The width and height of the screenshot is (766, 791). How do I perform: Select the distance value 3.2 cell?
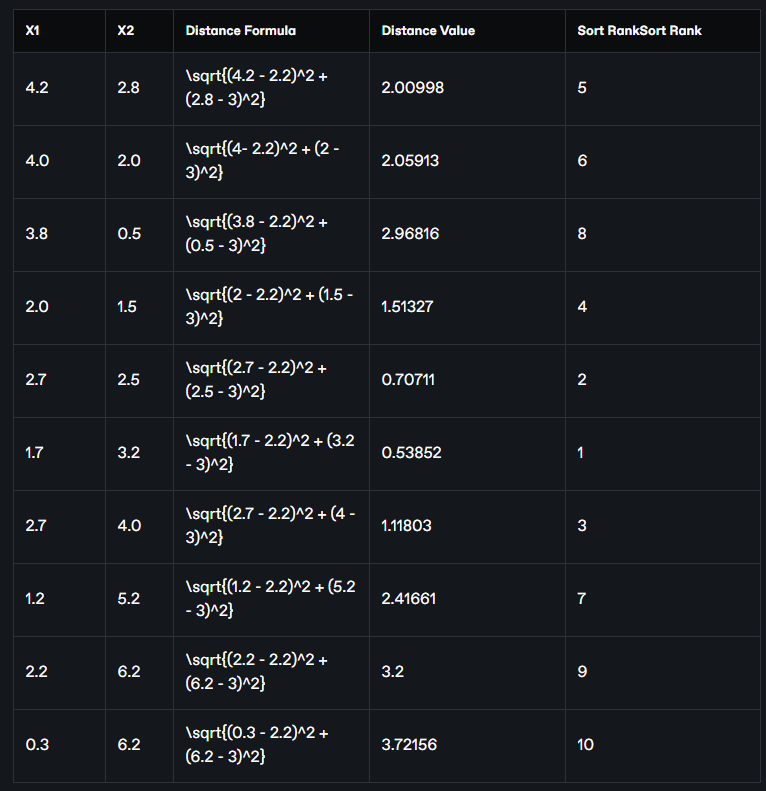pyautogui.click(x=391, y=672)
